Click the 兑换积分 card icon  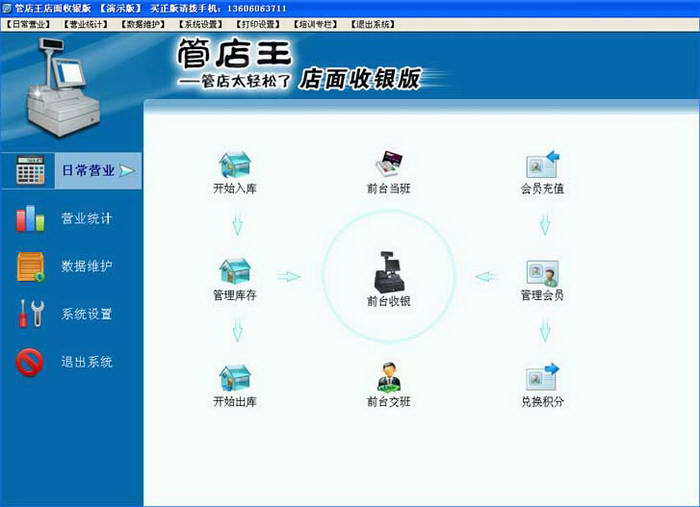click(x=542, y=377)
